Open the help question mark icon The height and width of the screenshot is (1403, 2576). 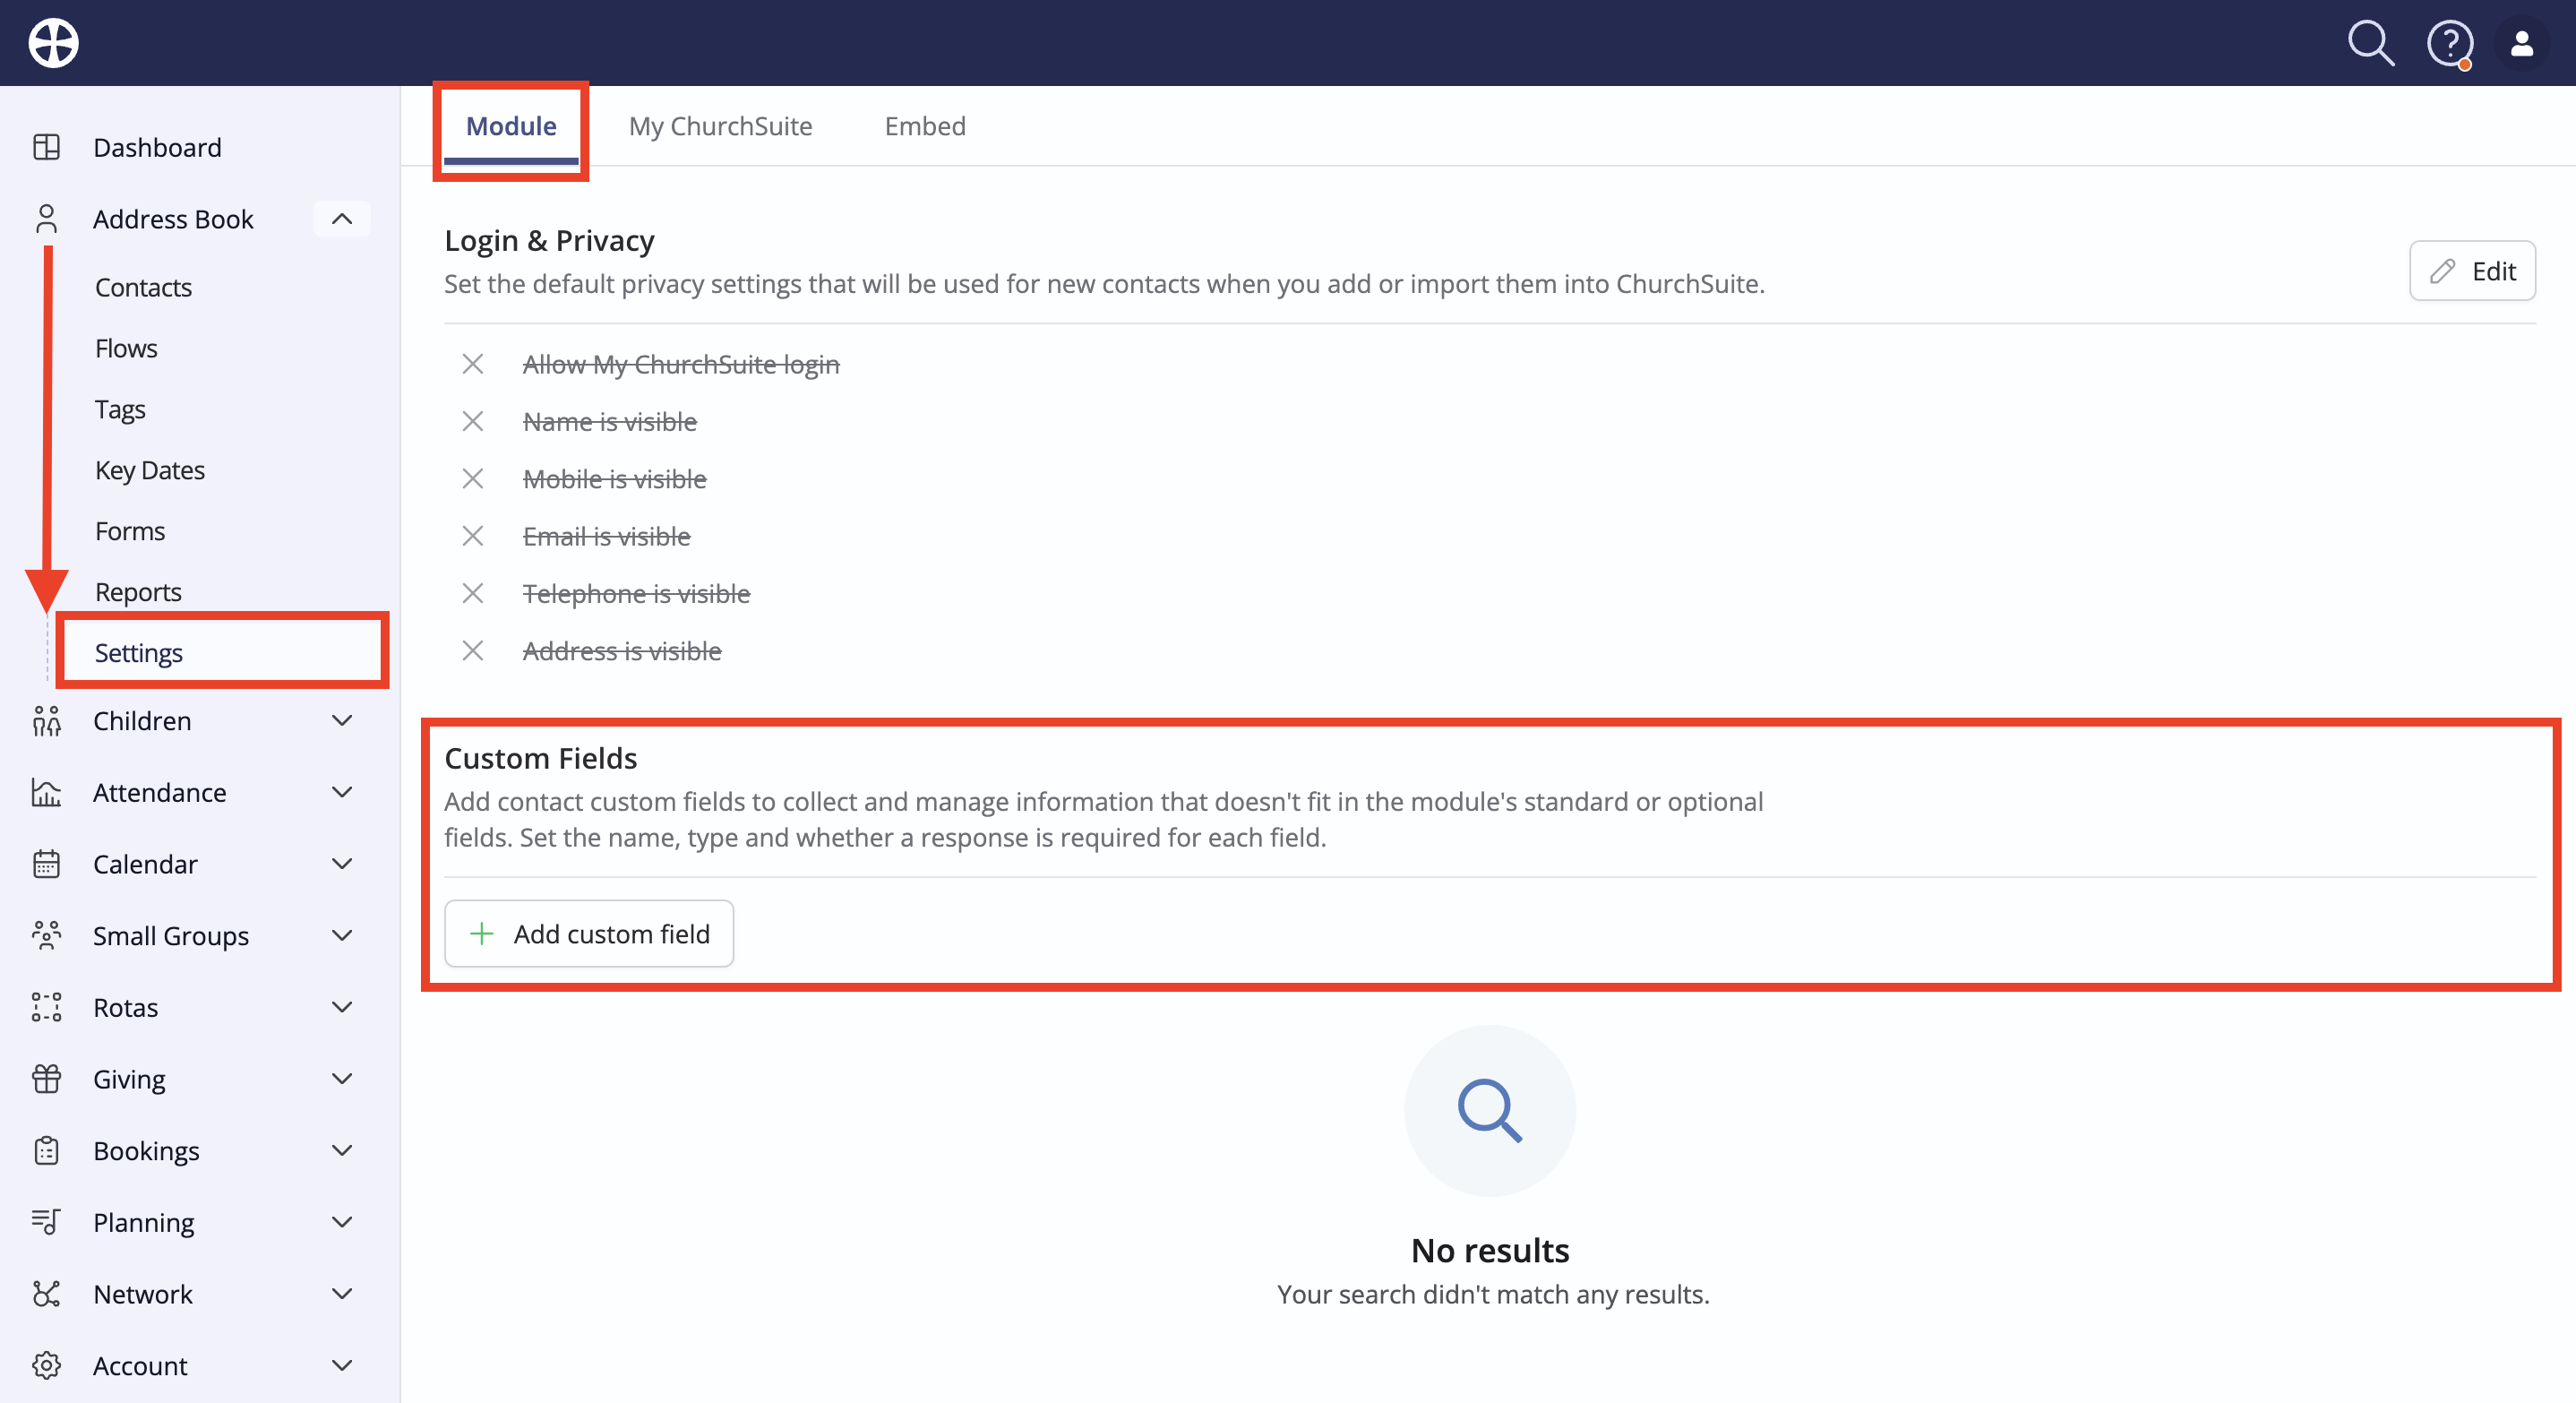pyautogui.click(x=2450, y=44)
